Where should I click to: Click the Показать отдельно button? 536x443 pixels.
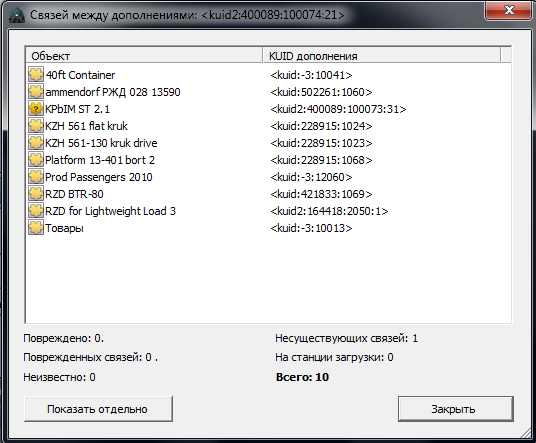click(98, 409)
